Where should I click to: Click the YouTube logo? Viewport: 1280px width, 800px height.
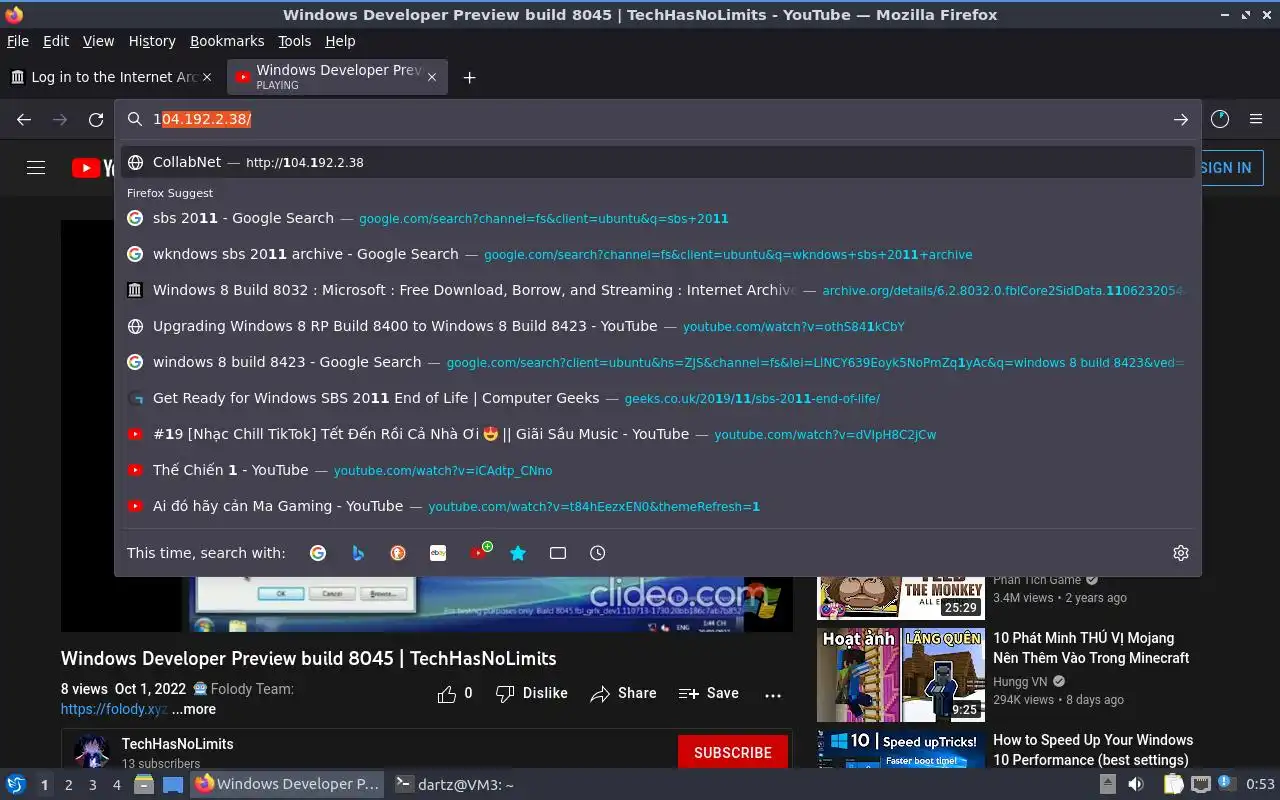tap(93, 168)
